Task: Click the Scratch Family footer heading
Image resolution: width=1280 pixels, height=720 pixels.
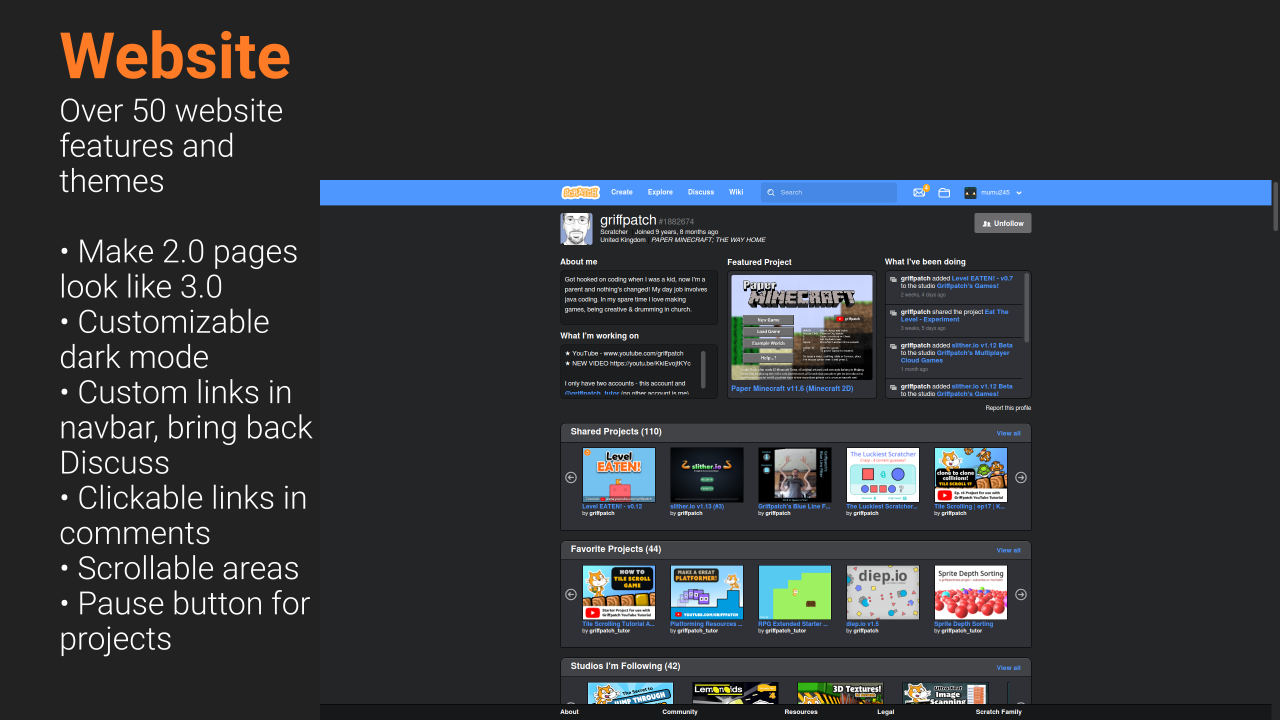Action: tap(999, 712)
